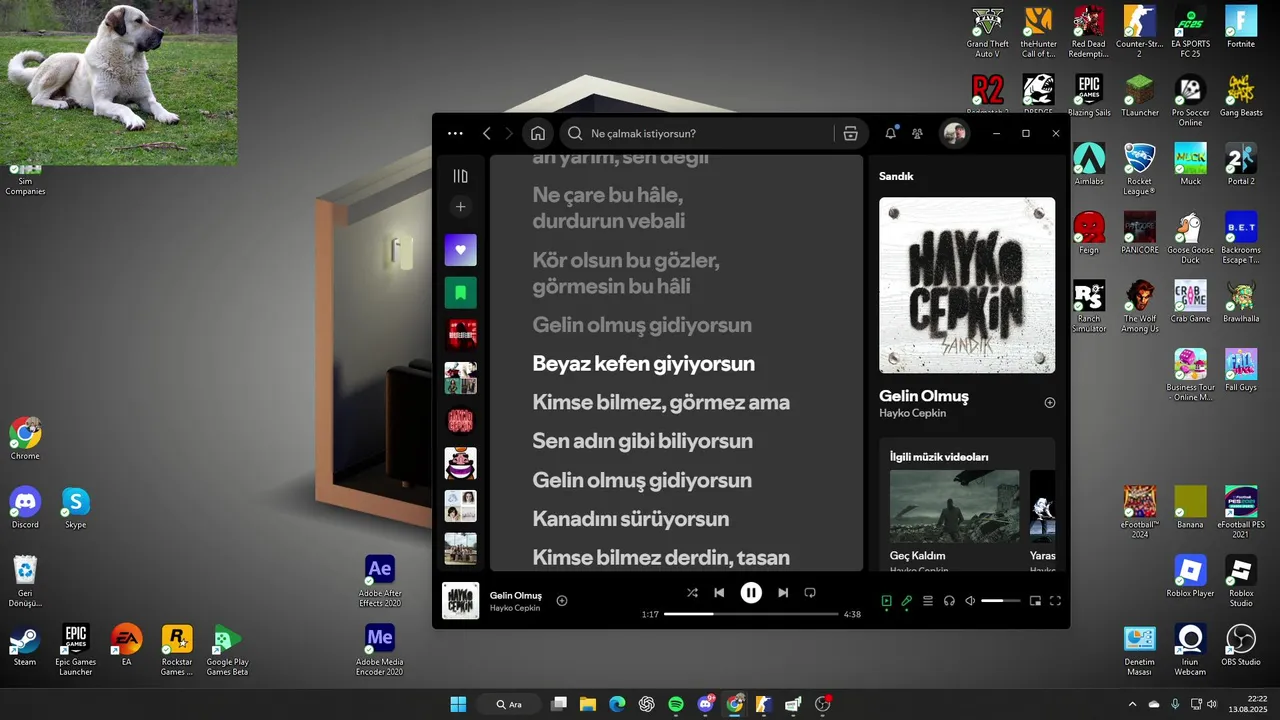This screenshot has width=1280, height=720.
Task: Jump to lyric 'Kanadını sürüyorsun'
Action: pos(630,519)
